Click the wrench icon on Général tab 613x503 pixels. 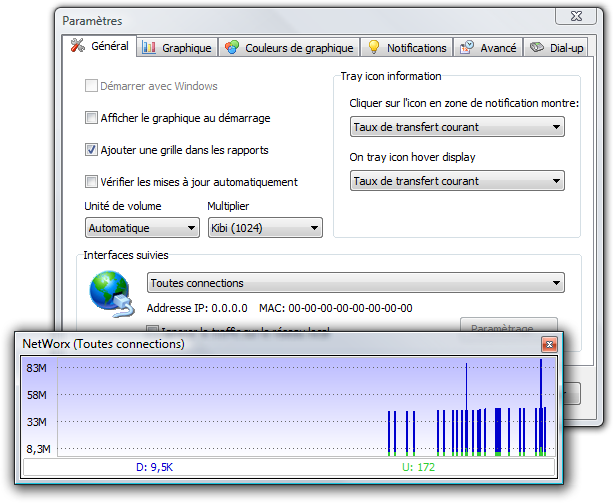[x=77, y=45]
